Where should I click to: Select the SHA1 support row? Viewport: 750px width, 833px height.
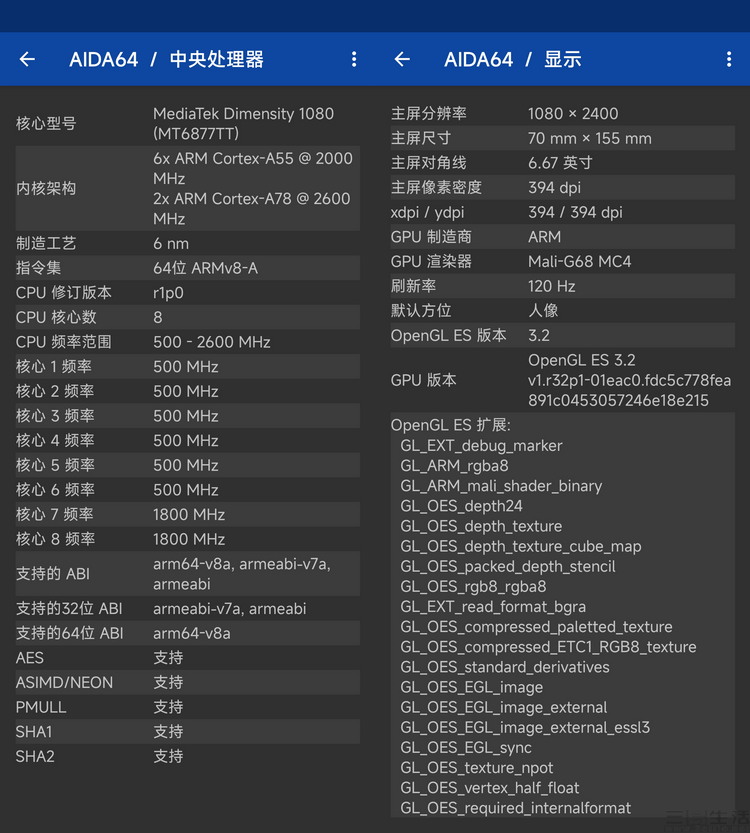click(x=188, y=732)
